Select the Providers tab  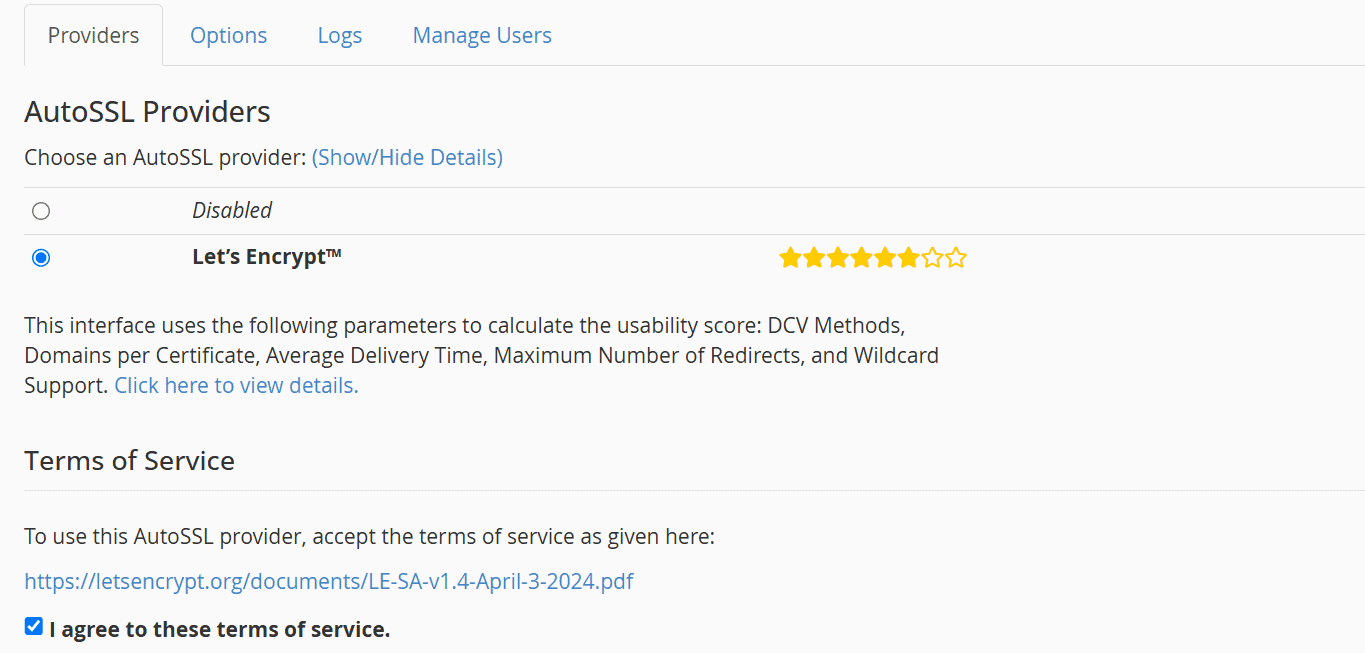coord(94,36)
